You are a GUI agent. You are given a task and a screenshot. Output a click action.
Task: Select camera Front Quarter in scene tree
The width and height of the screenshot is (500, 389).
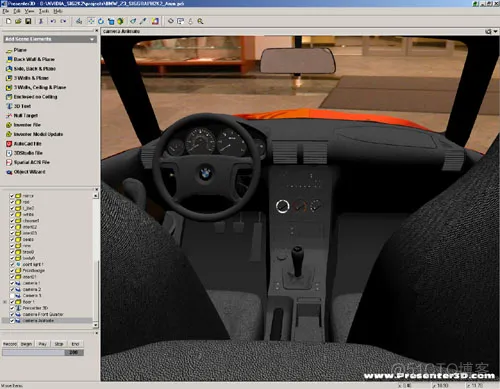tap(43, 314)
